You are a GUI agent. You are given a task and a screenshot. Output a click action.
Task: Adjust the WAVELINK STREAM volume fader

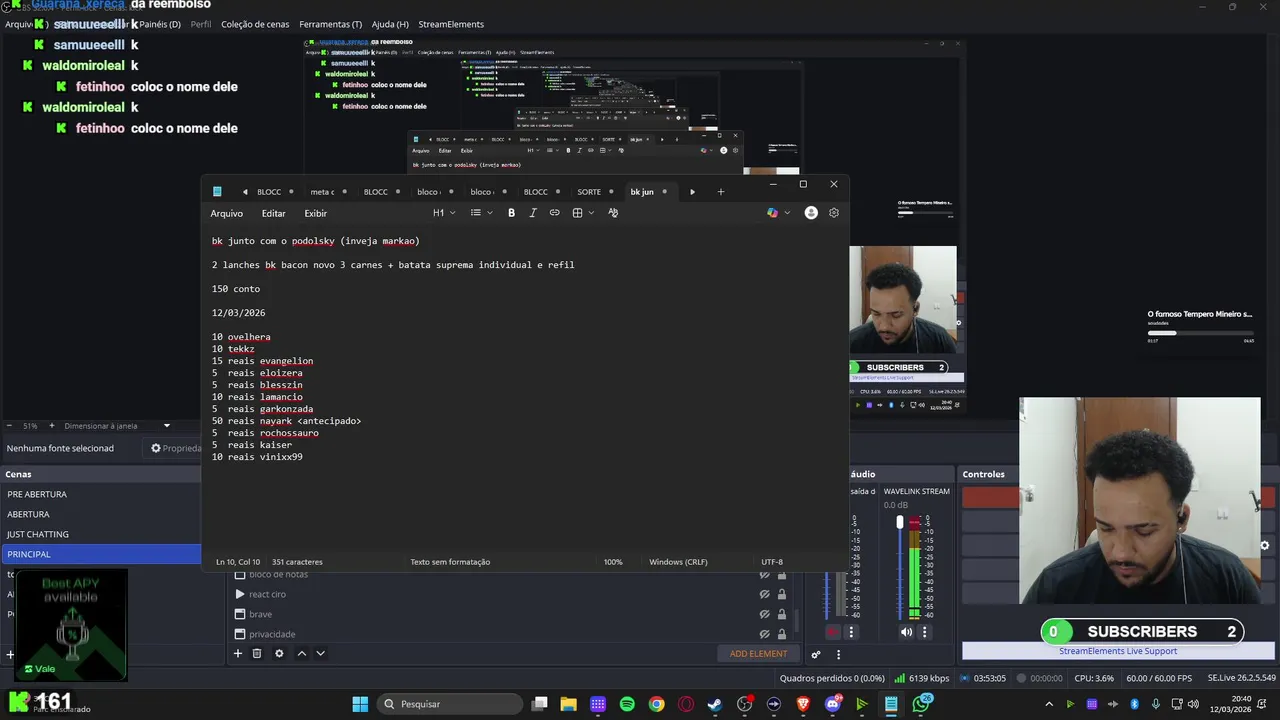click(x=900, y=522)
